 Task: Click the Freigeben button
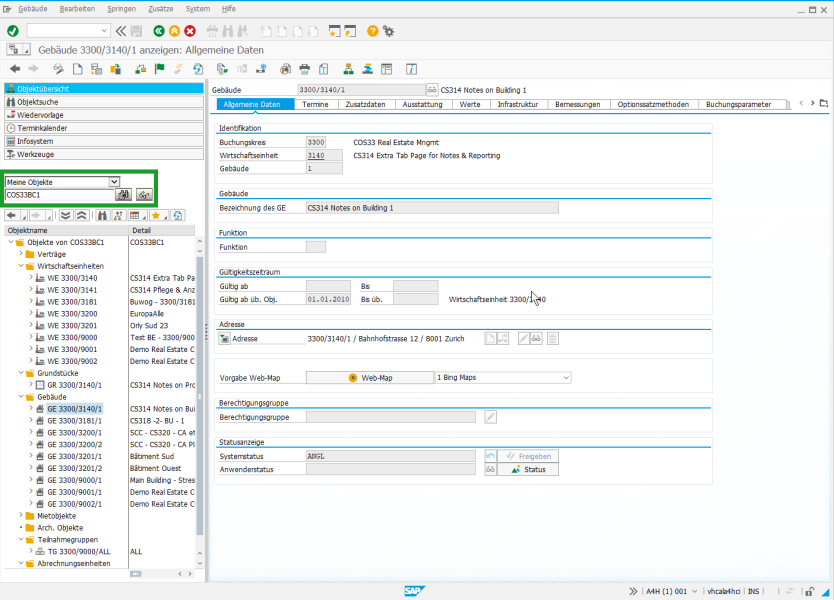tap(528, 456)
